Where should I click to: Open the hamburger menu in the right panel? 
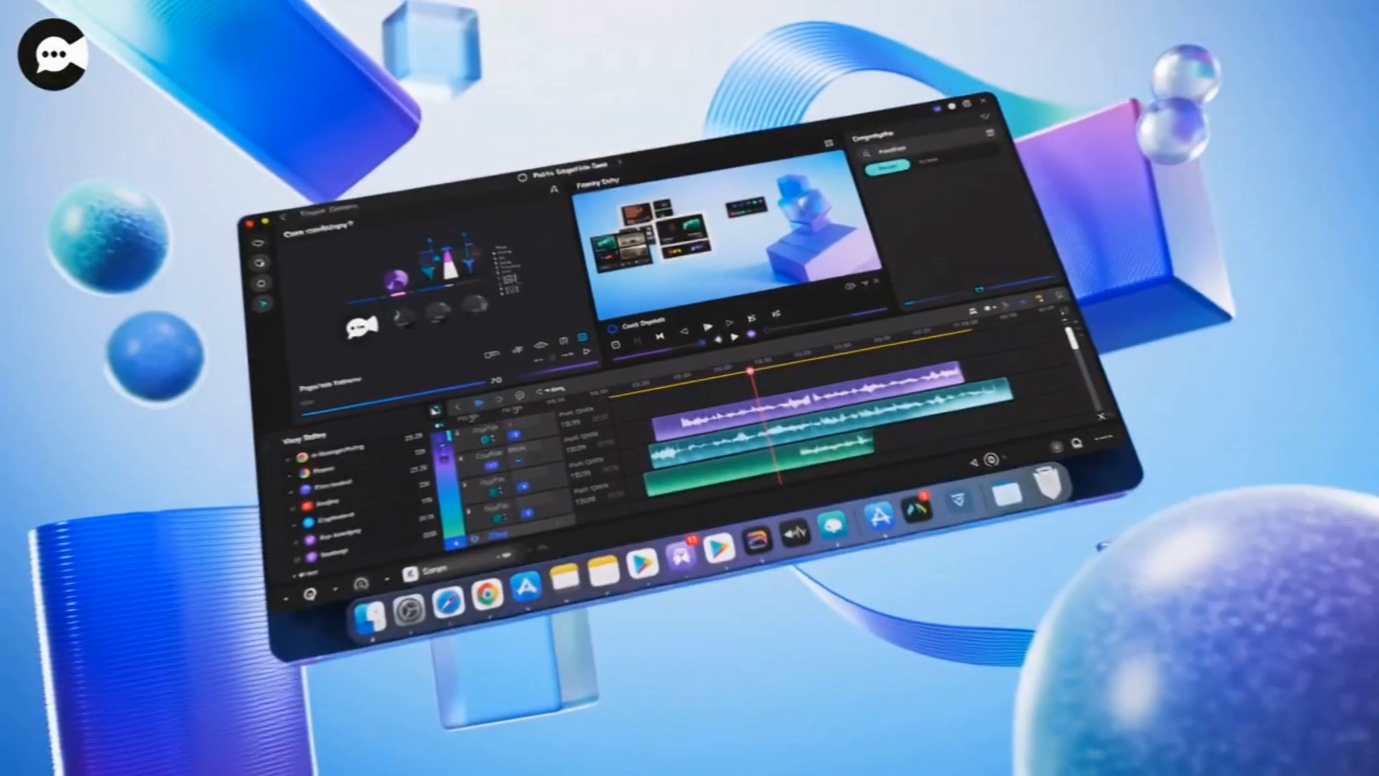point(990,133)
